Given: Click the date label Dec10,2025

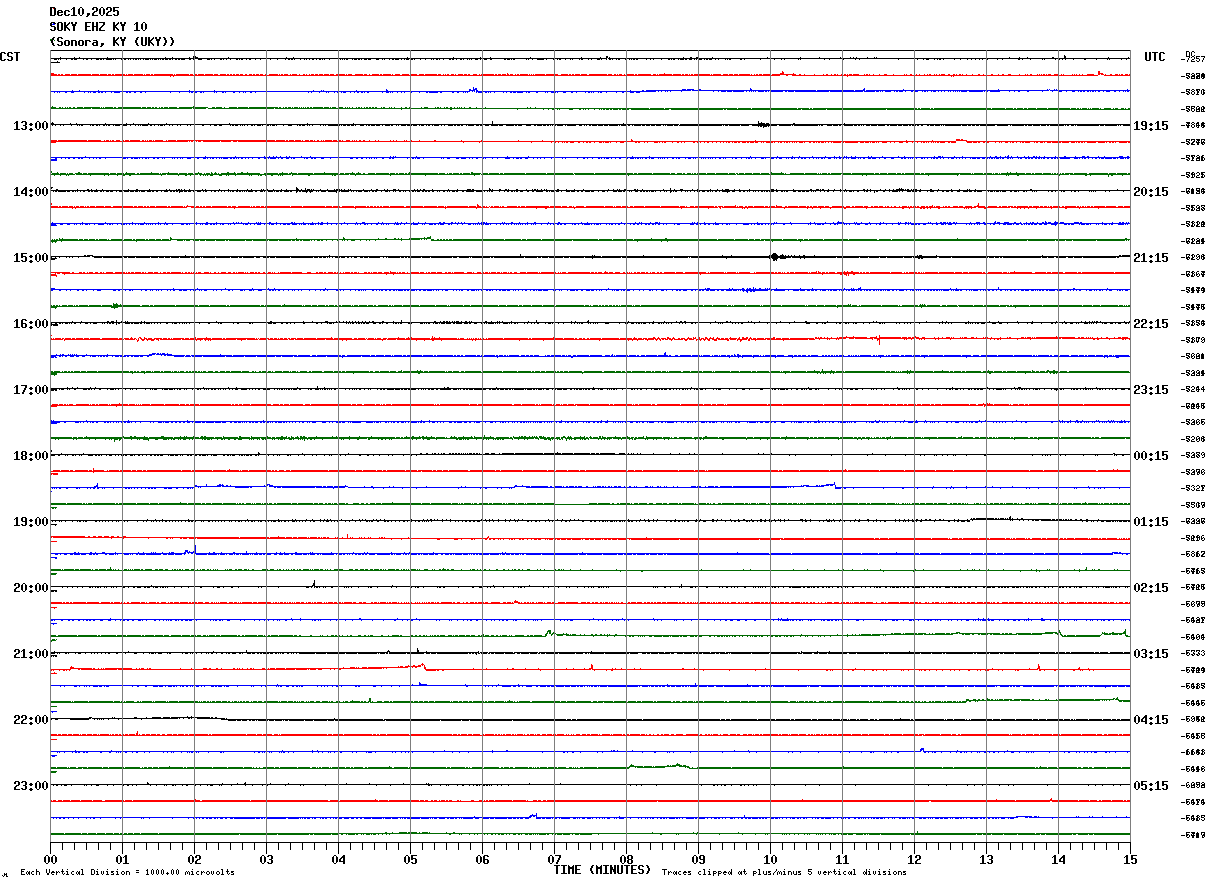Looking at the screenshot, I should pos(84,12).
